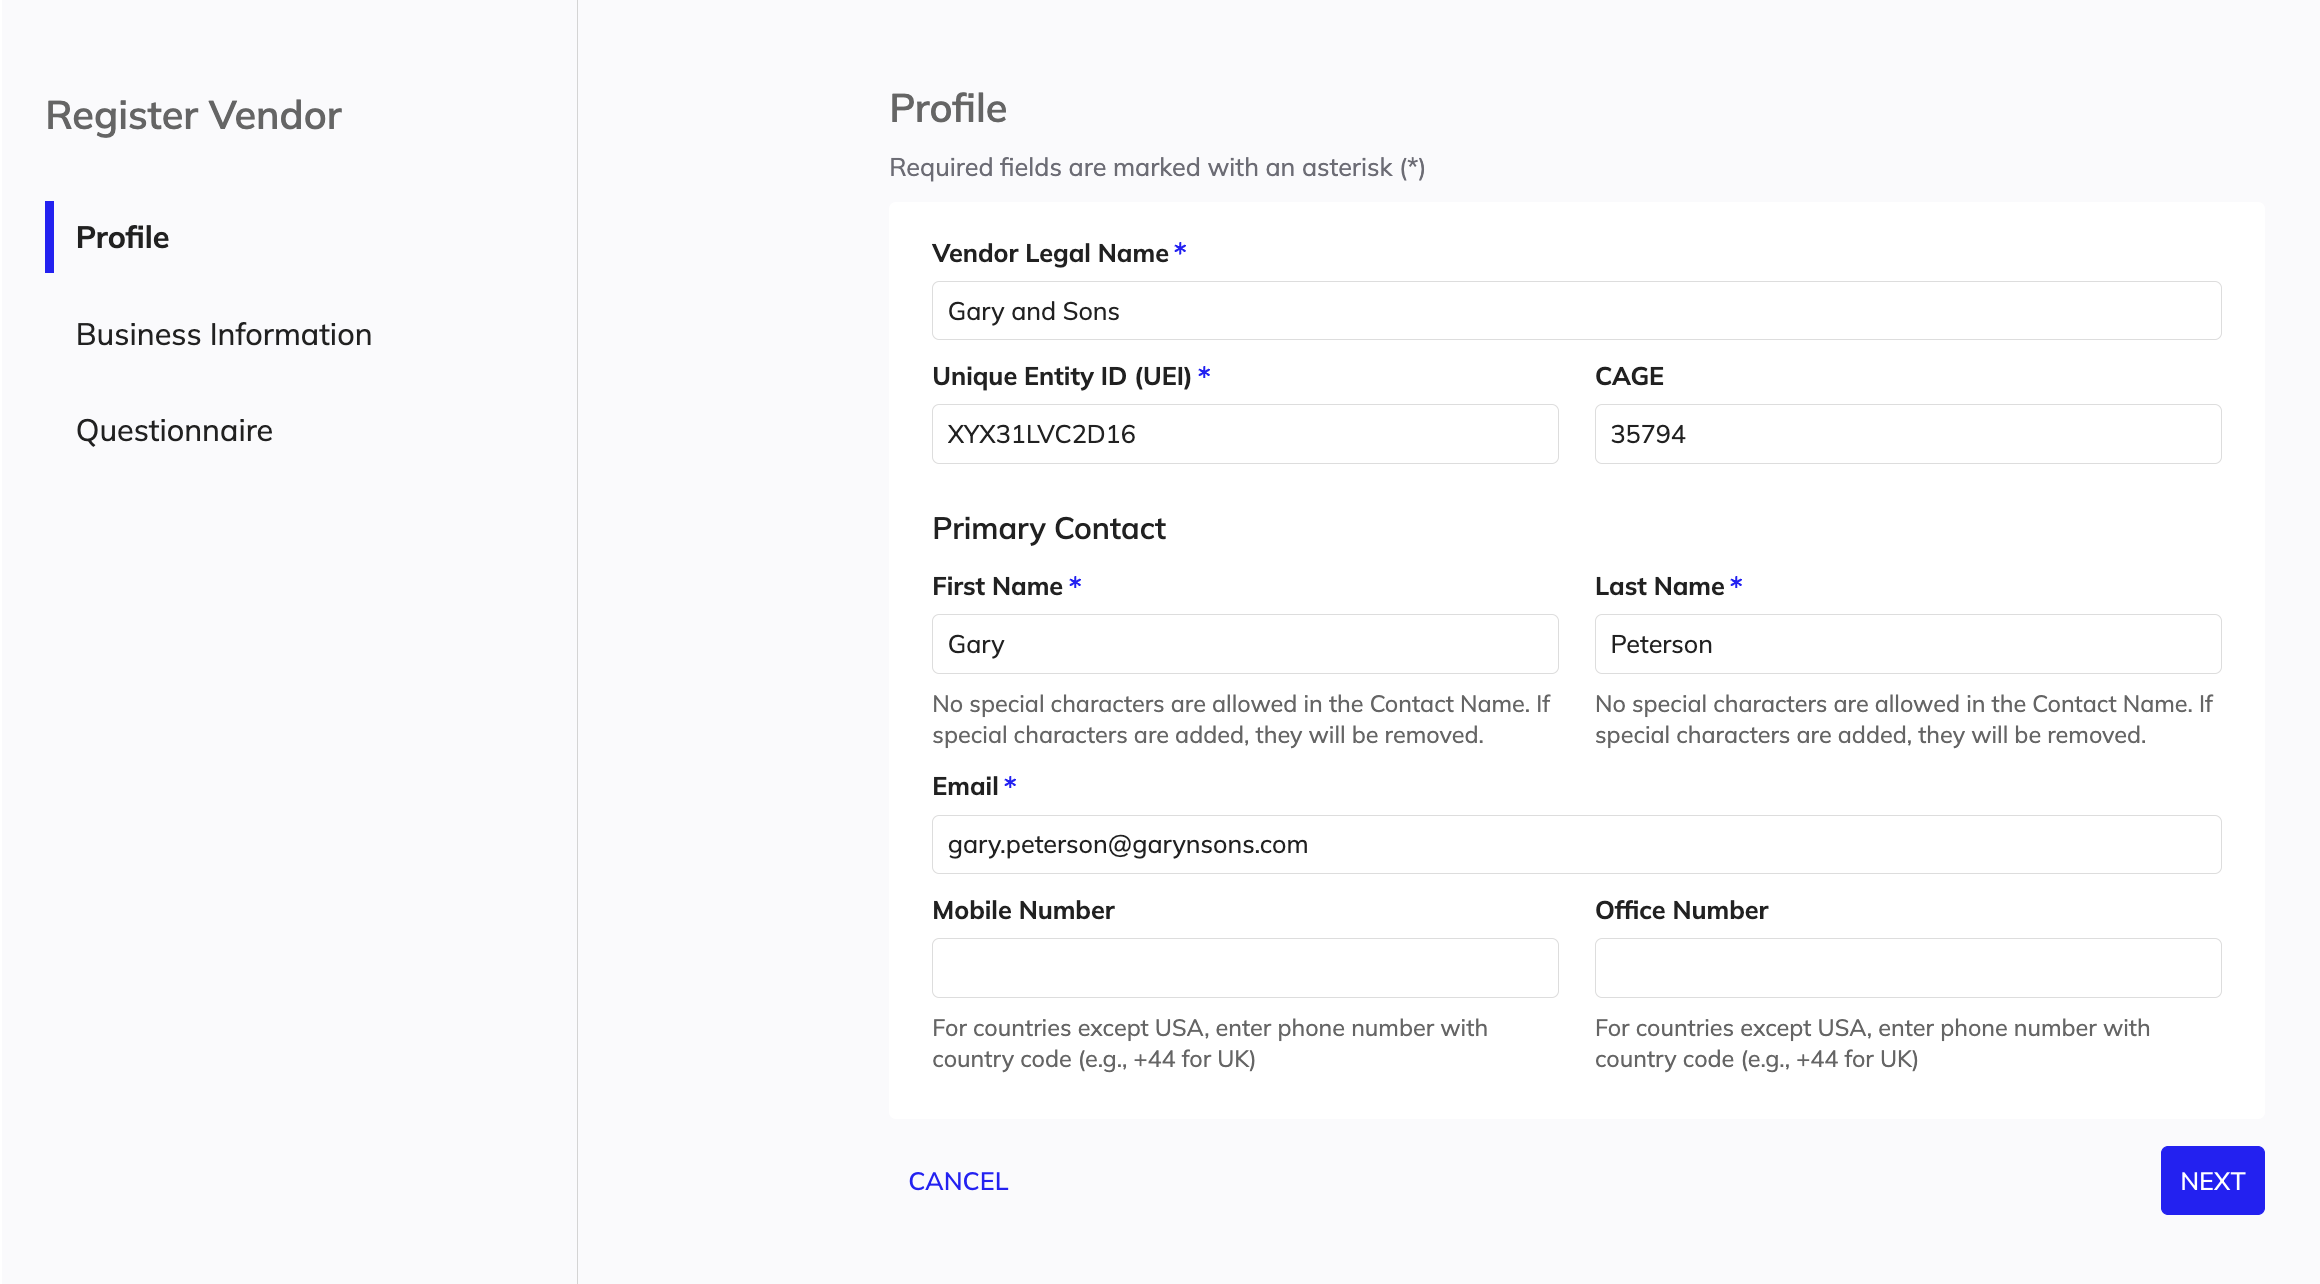Proceed with the NEXT button
The image size is (2320, 1284).
click(2212, 1181)
